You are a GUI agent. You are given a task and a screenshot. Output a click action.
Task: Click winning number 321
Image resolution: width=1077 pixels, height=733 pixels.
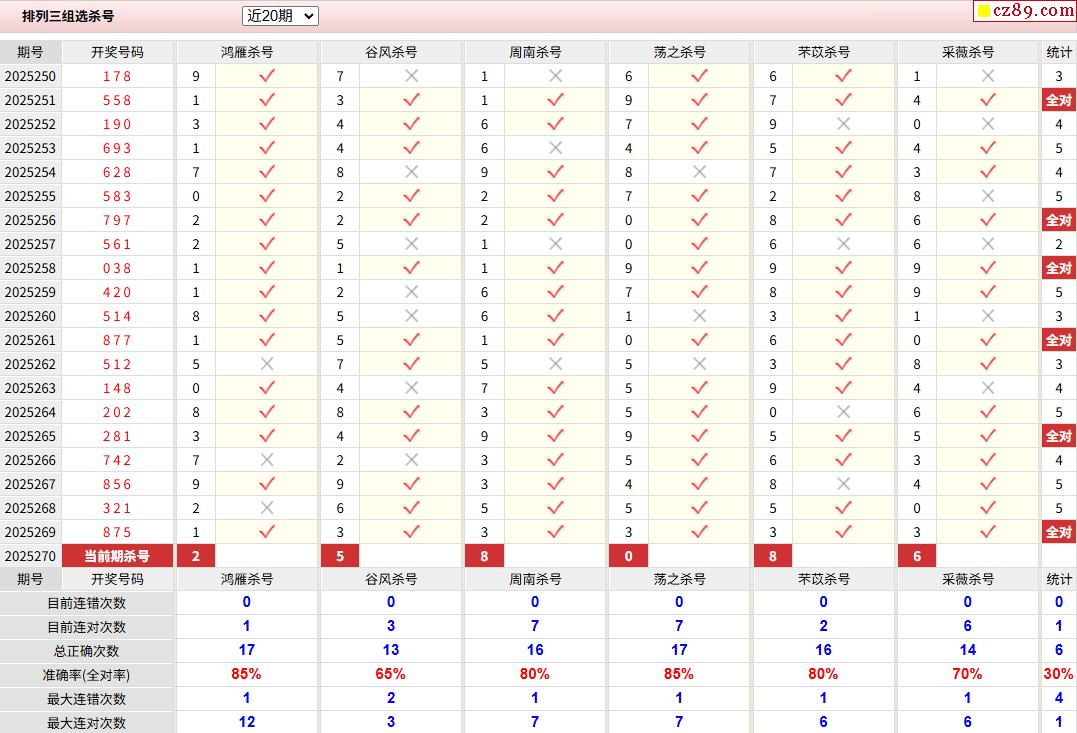click(x=117, y=508)
